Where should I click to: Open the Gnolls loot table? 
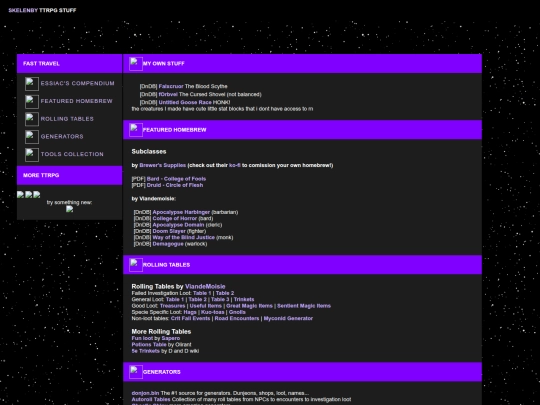[x=237, y=312]
